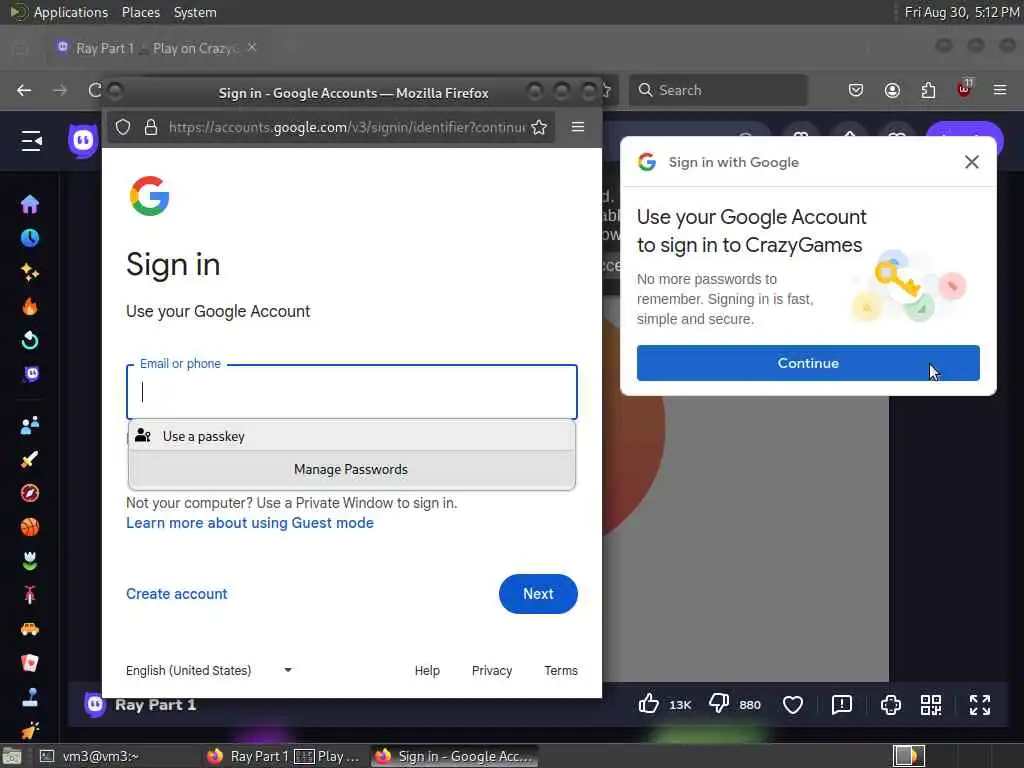
Task: Click the Create account link
Action: coord(176,594)
